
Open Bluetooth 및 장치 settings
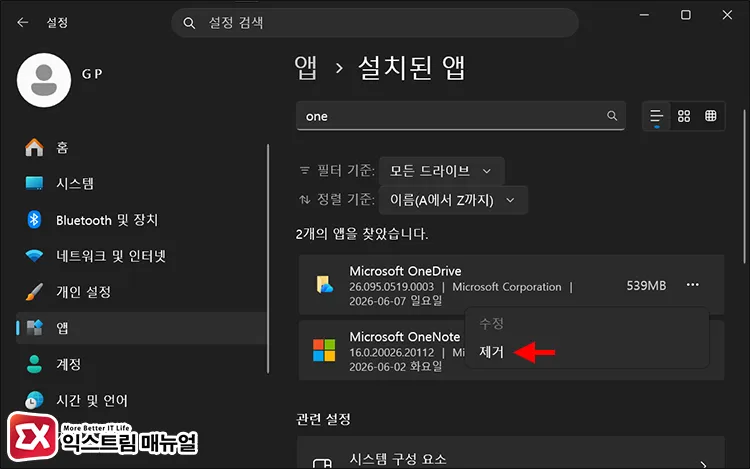[x=142, y=220]
